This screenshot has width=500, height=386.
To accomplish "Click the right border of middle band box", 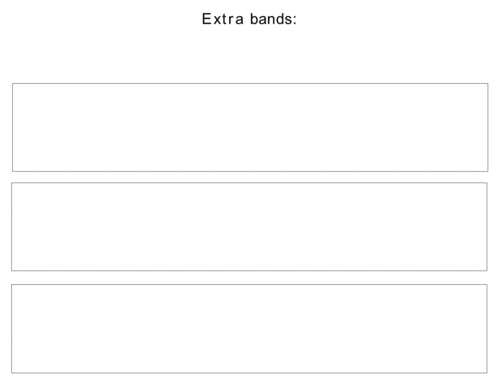I will click(487, 227).
